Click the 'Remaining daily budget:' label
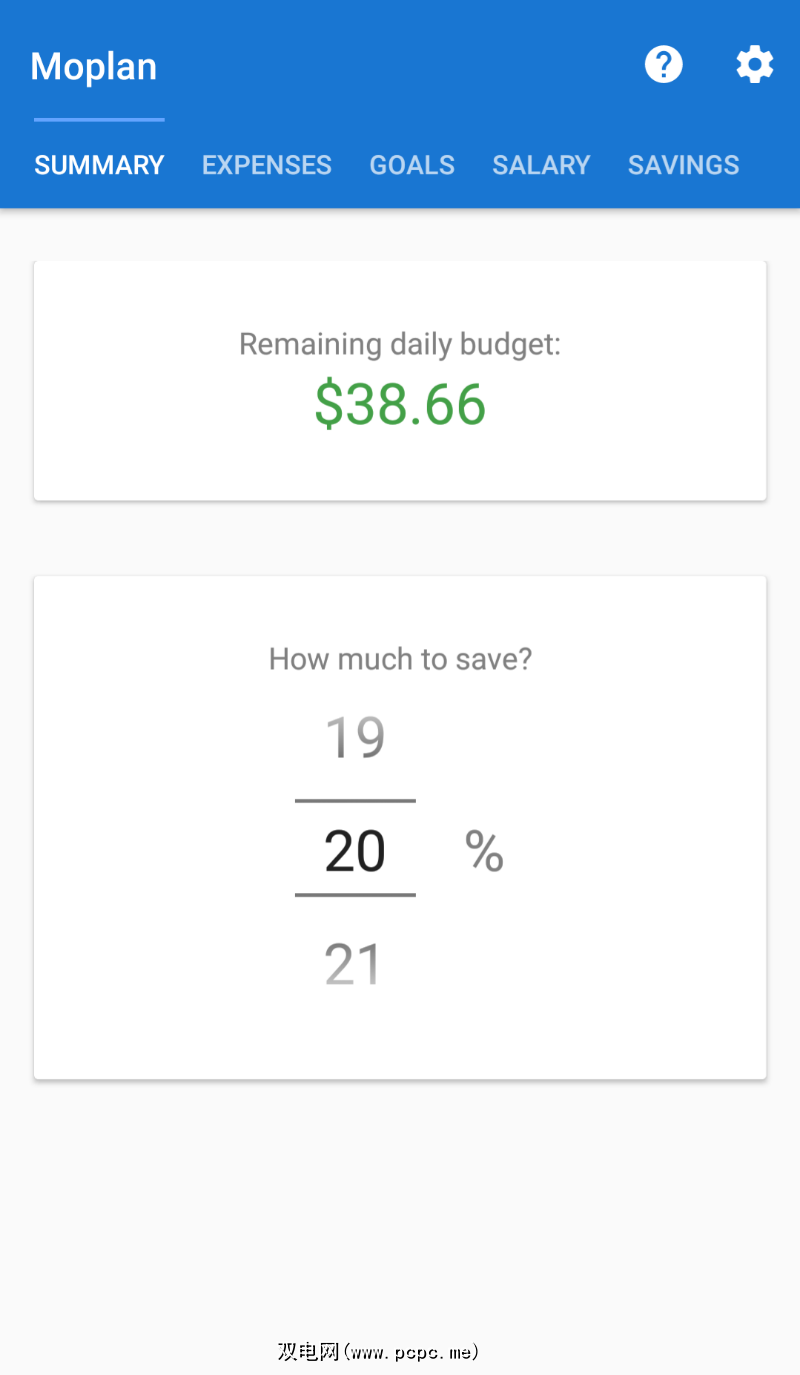The width and height of the screenshot is (800, 1375). tap(400, 345)
